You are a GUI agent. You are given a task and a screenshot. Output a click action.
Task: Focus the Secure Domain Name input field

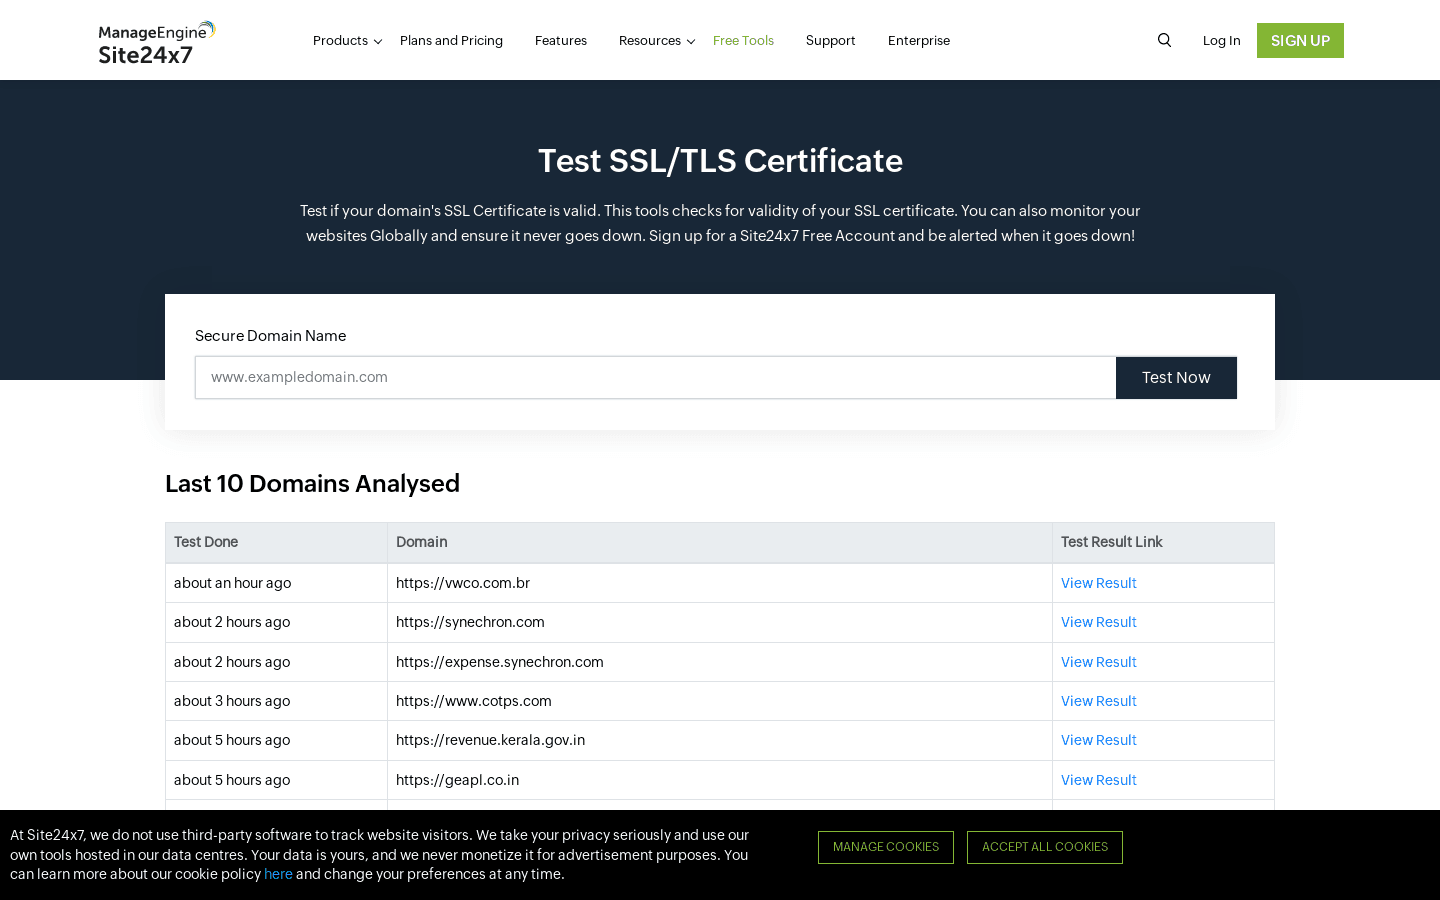click(x=655, y=378)
